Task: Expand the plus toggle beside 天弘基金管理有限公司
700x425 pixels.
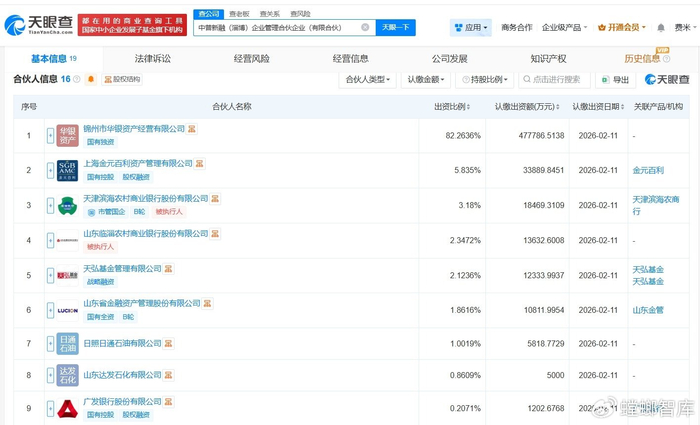Action: coord(50,275)
